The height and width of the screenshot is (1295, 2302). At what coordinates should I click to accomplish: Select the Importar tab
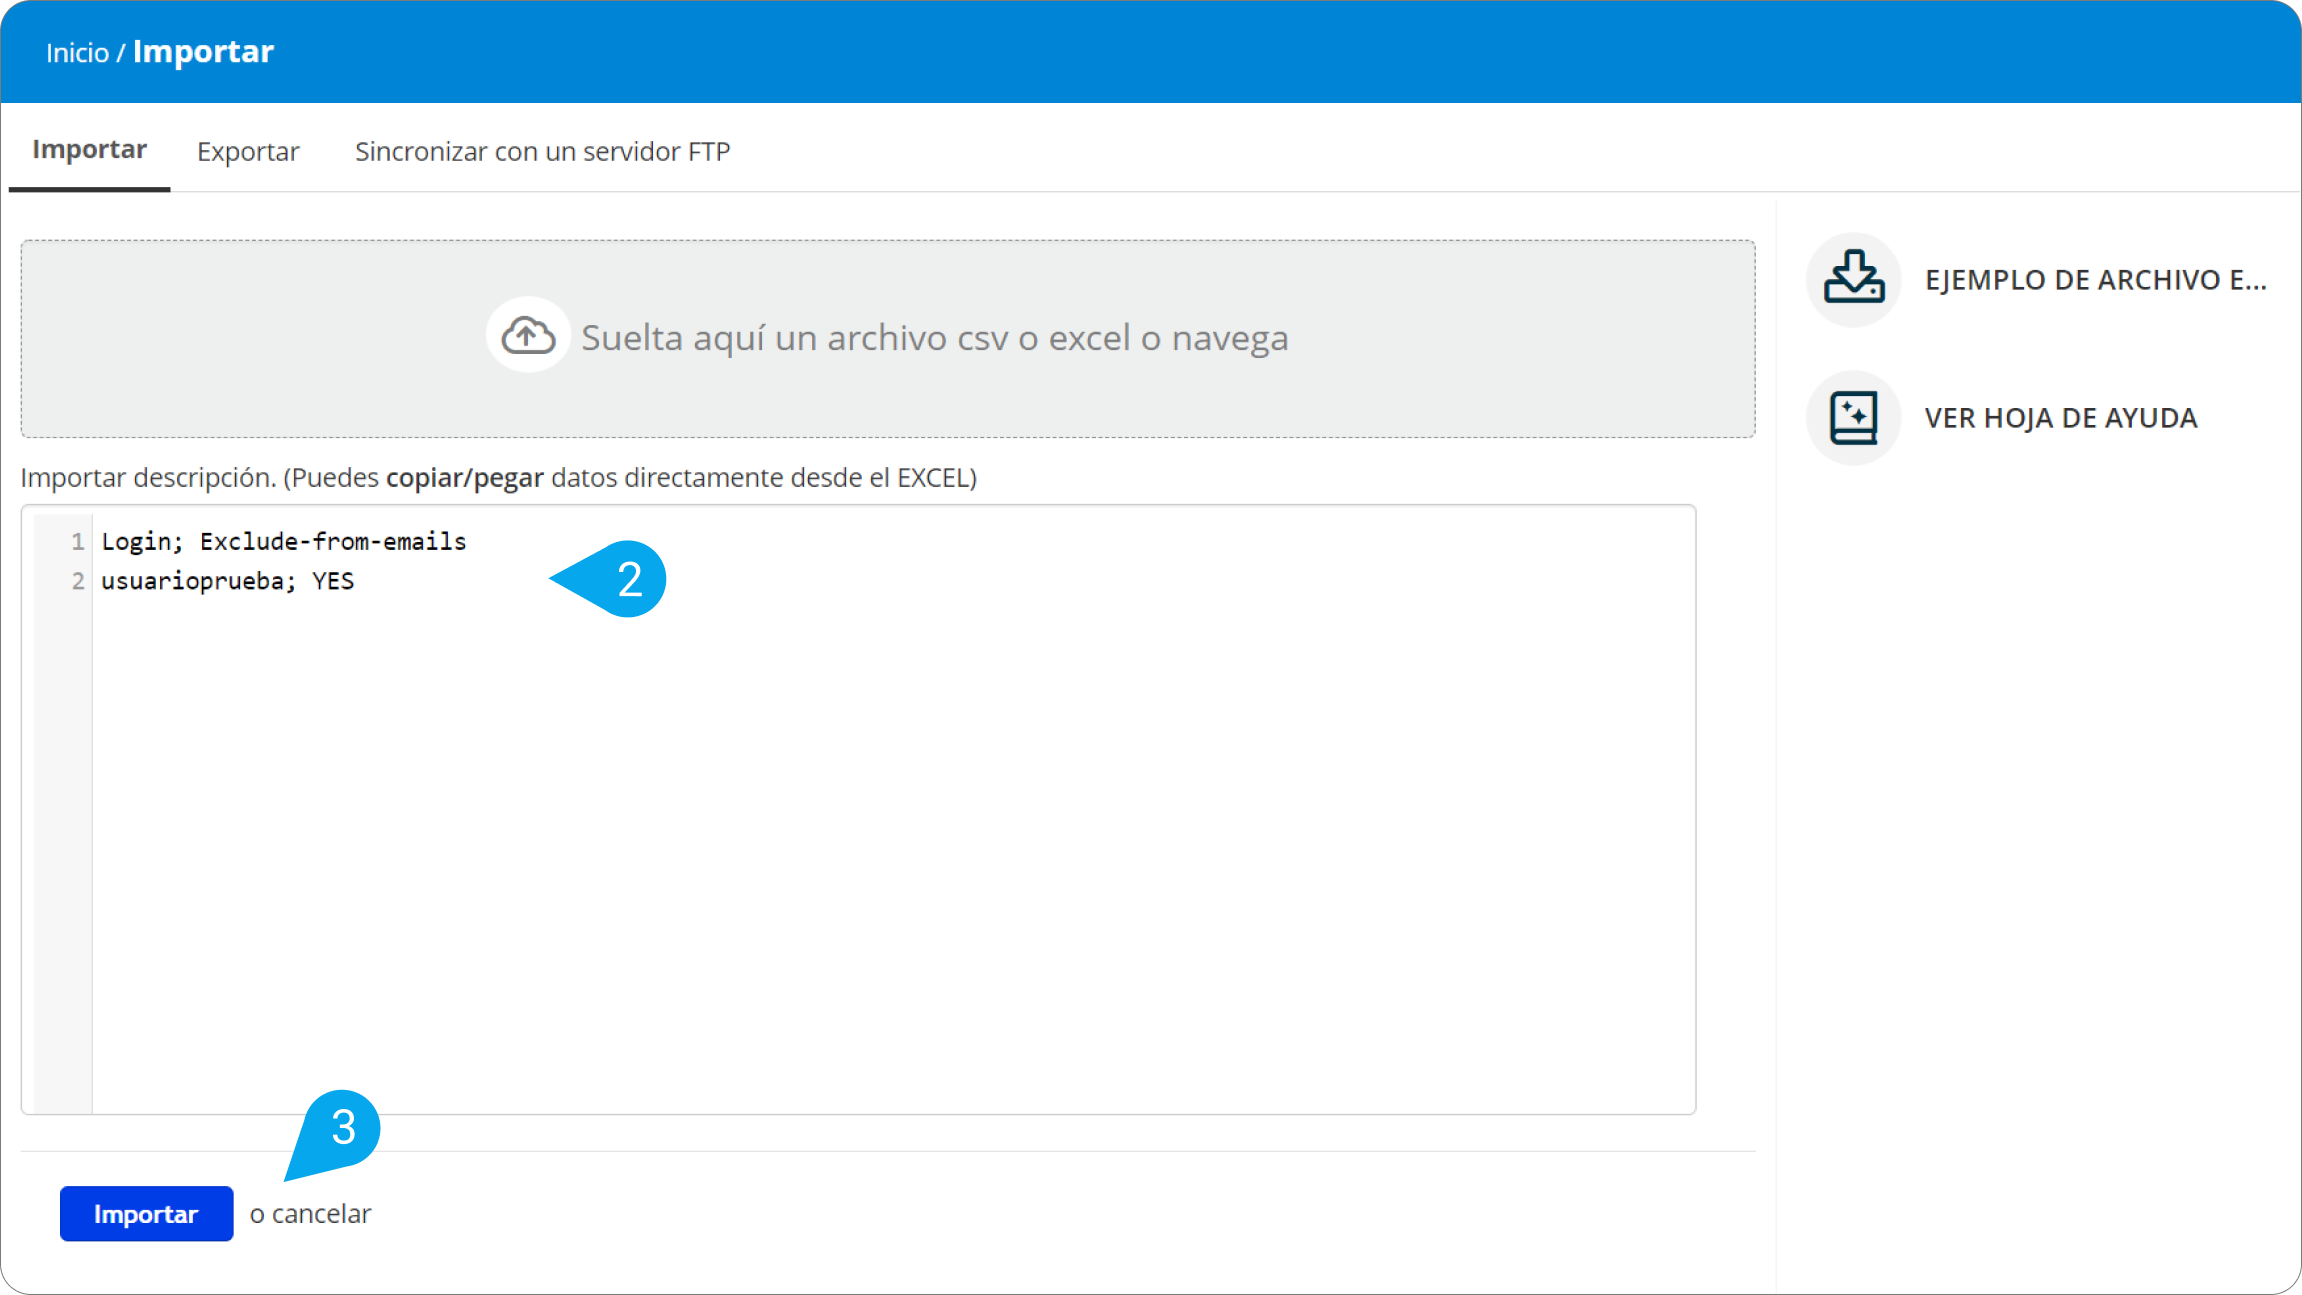[89, 149]
